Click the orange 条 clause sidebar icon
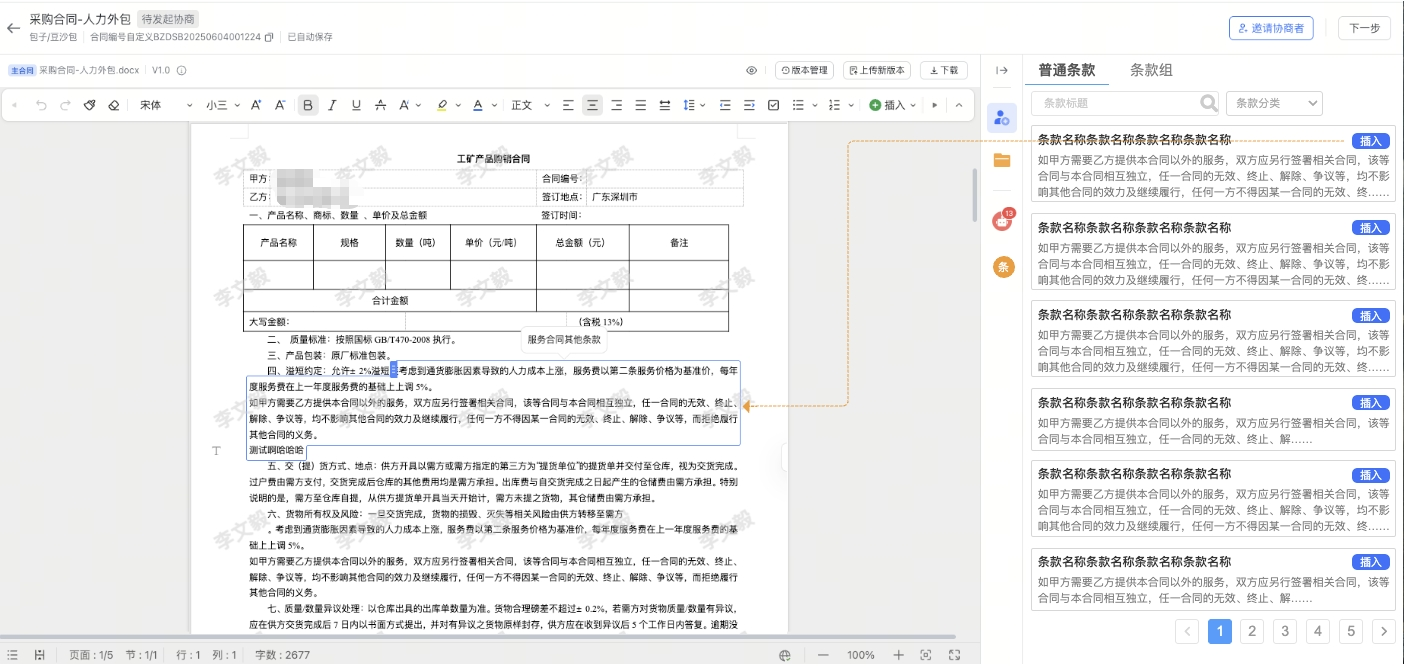Viewport: 1406px width, 666px height. [1002, 266]
